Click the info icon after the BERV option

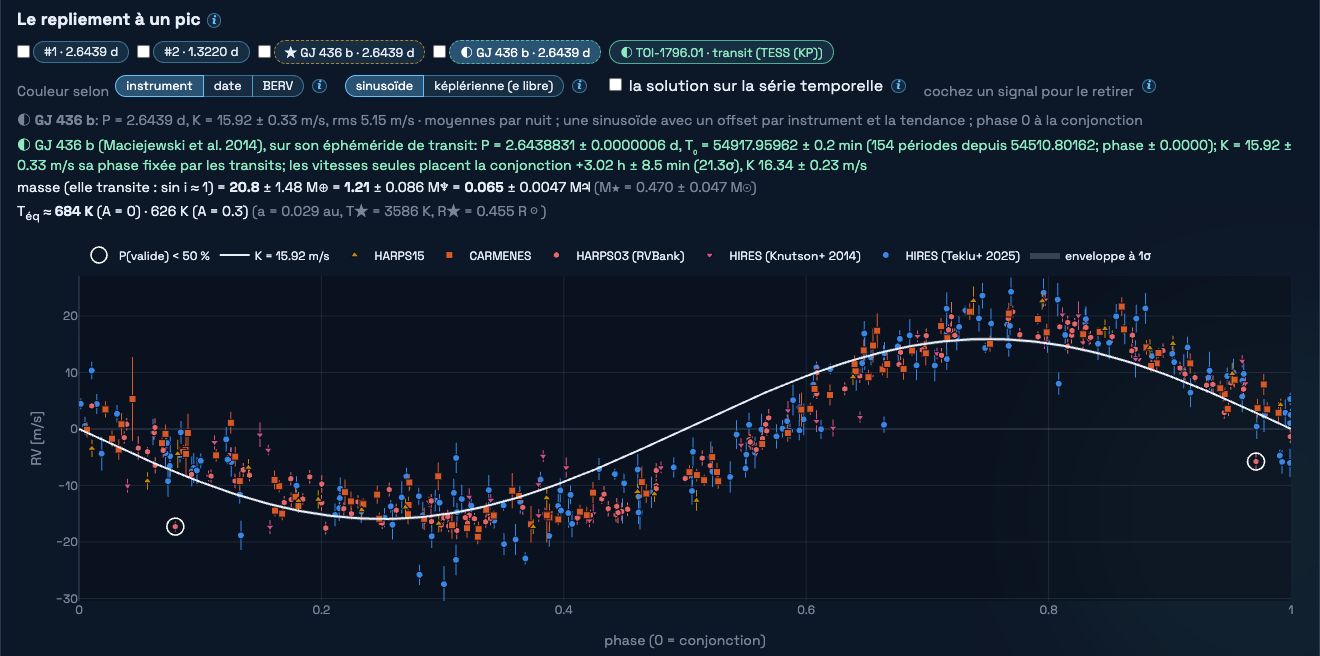point(320,86)
